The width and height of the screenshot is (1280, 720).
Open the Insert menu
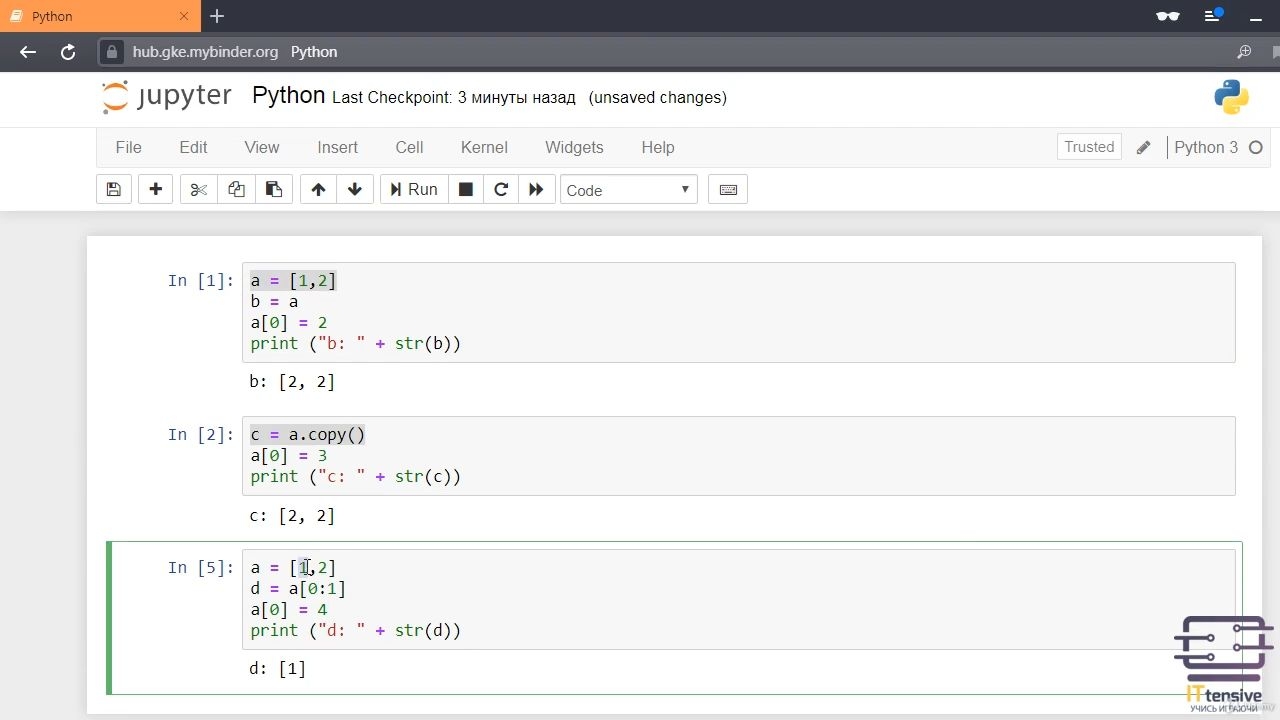pyautogui.click(x=337, y=147)
